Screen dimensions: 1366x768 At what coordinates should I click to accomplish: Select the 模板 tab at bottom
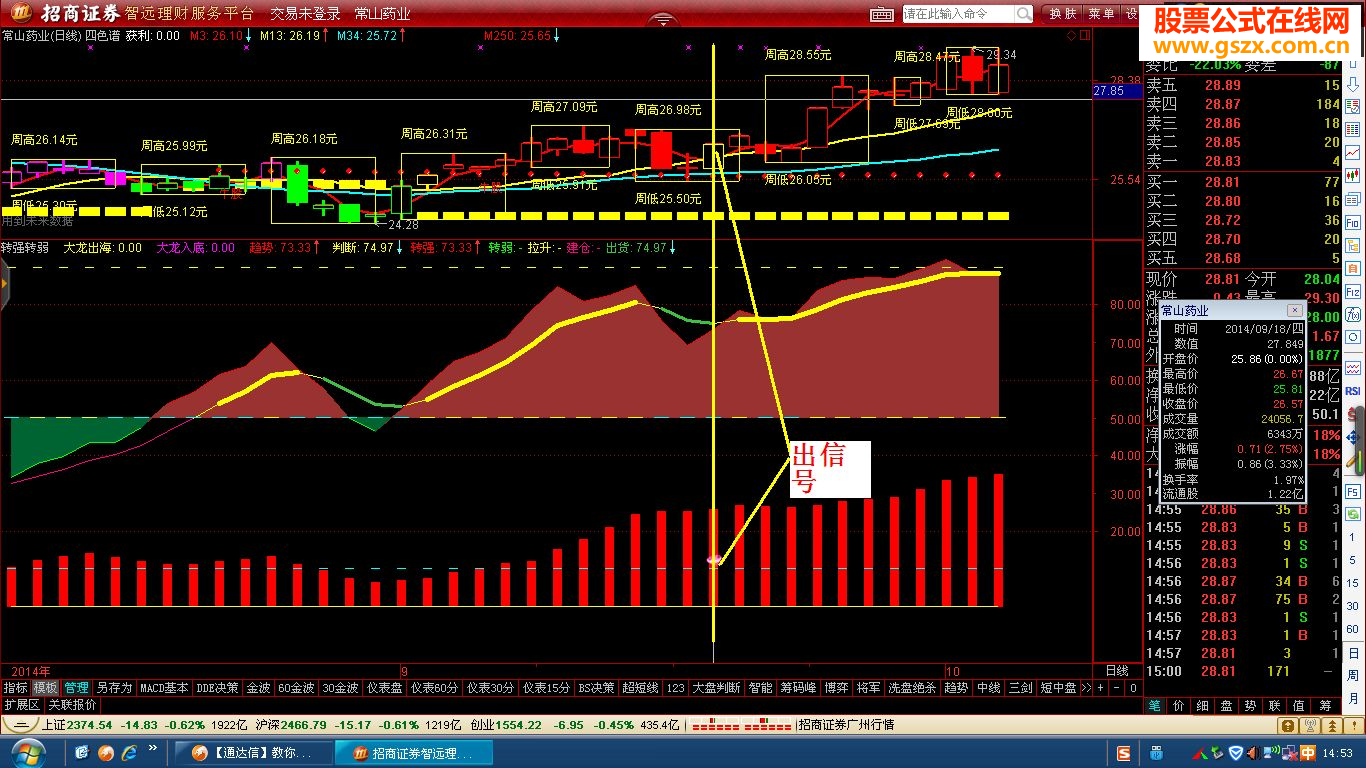[x=46, y=688]
